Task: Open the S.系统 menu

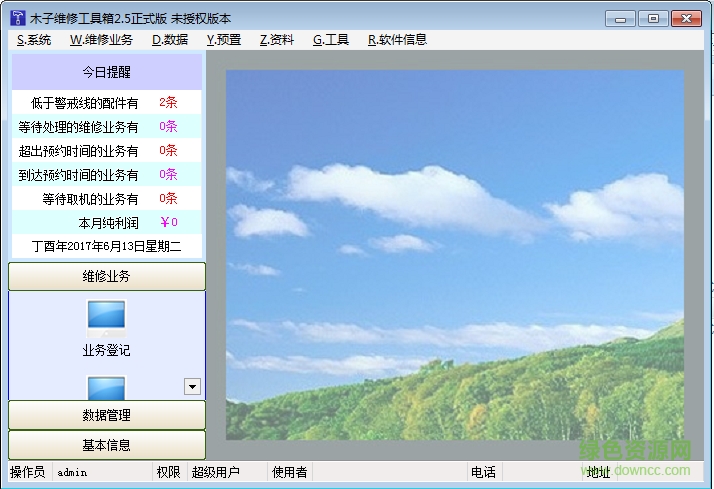Action: coord(34,40)
